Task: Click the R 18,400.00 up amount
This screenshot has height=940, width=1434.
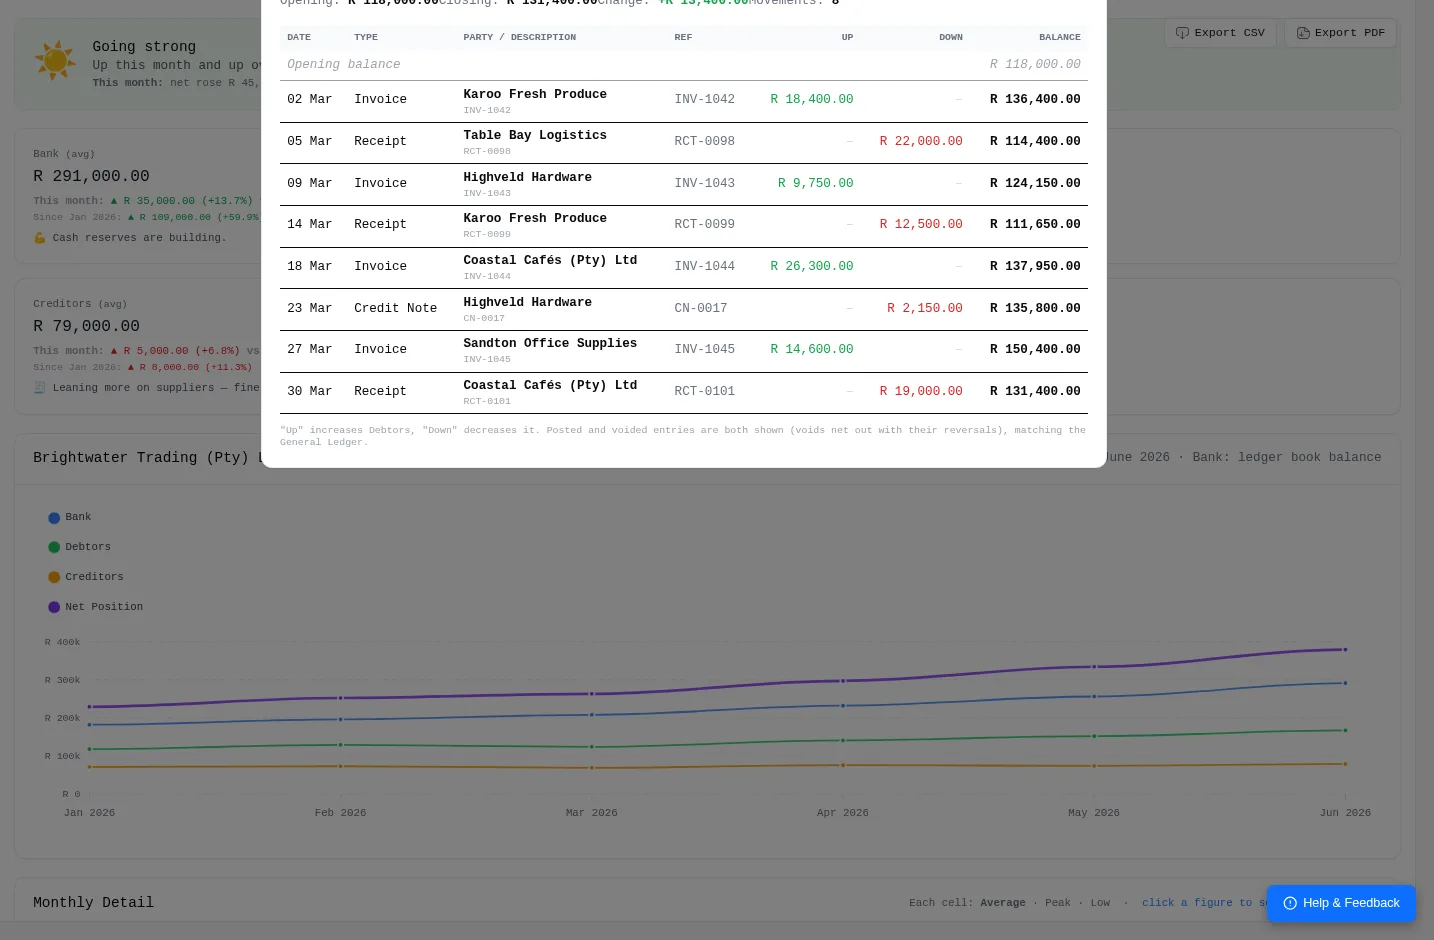Action: click(811, 100)
